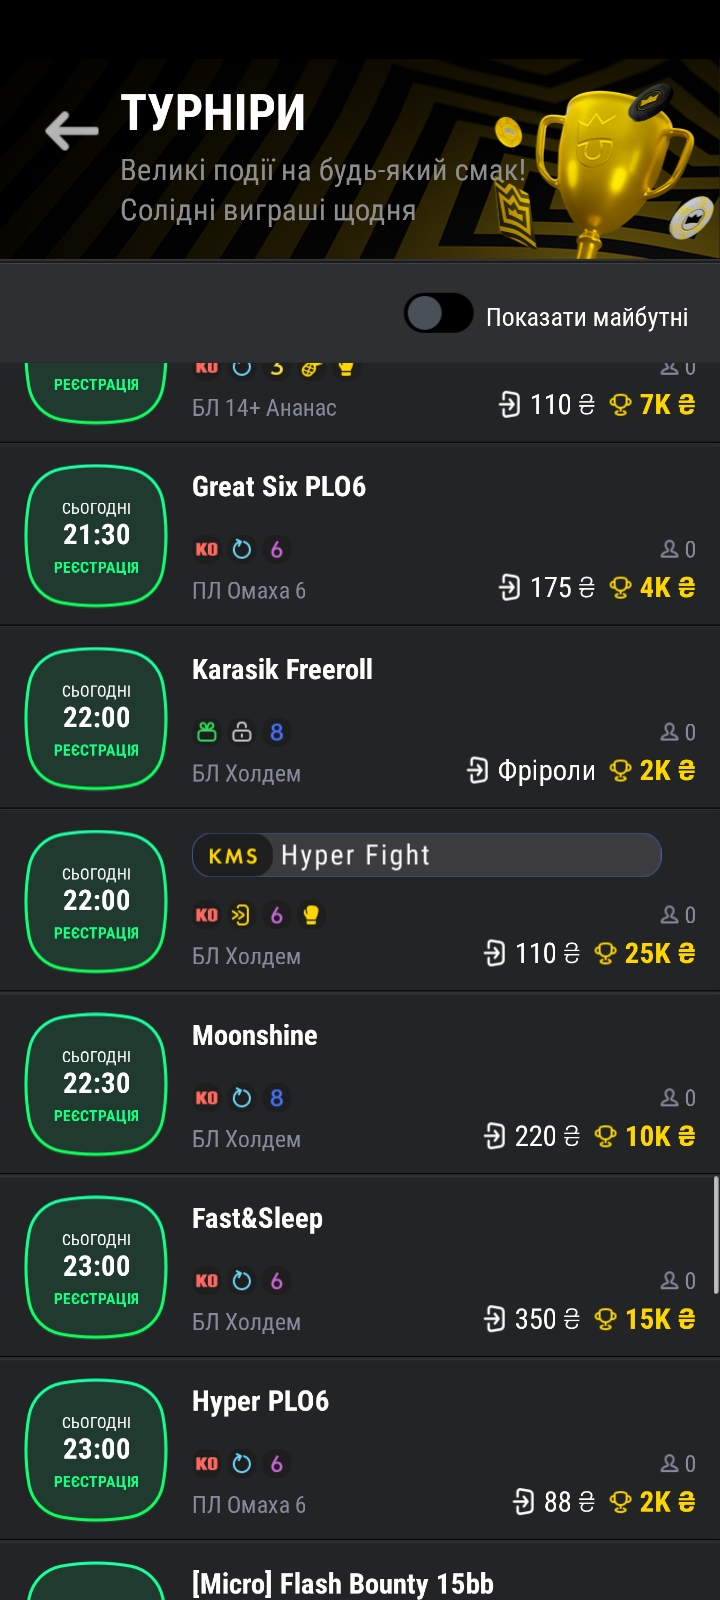
Task: Tap the players count icon in Fast&Sleep
Action: tap(669, 1281)
